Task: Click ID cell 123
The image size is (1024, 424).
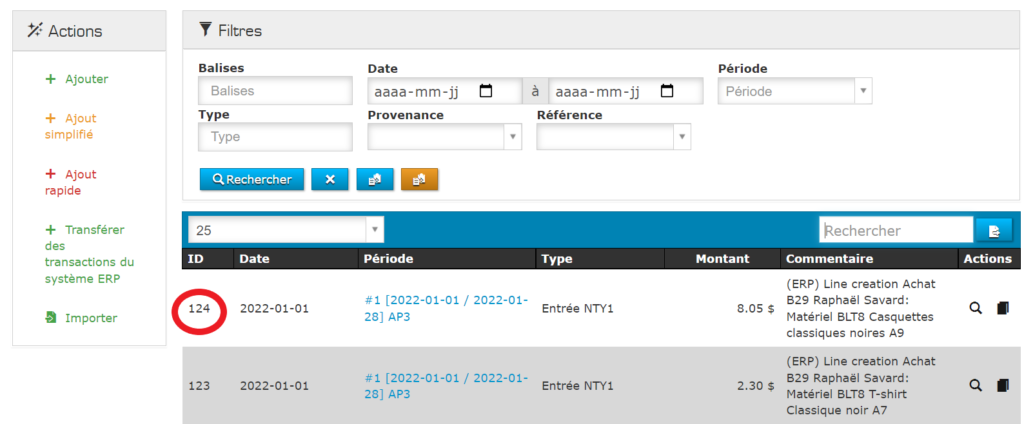Action: 199,385
